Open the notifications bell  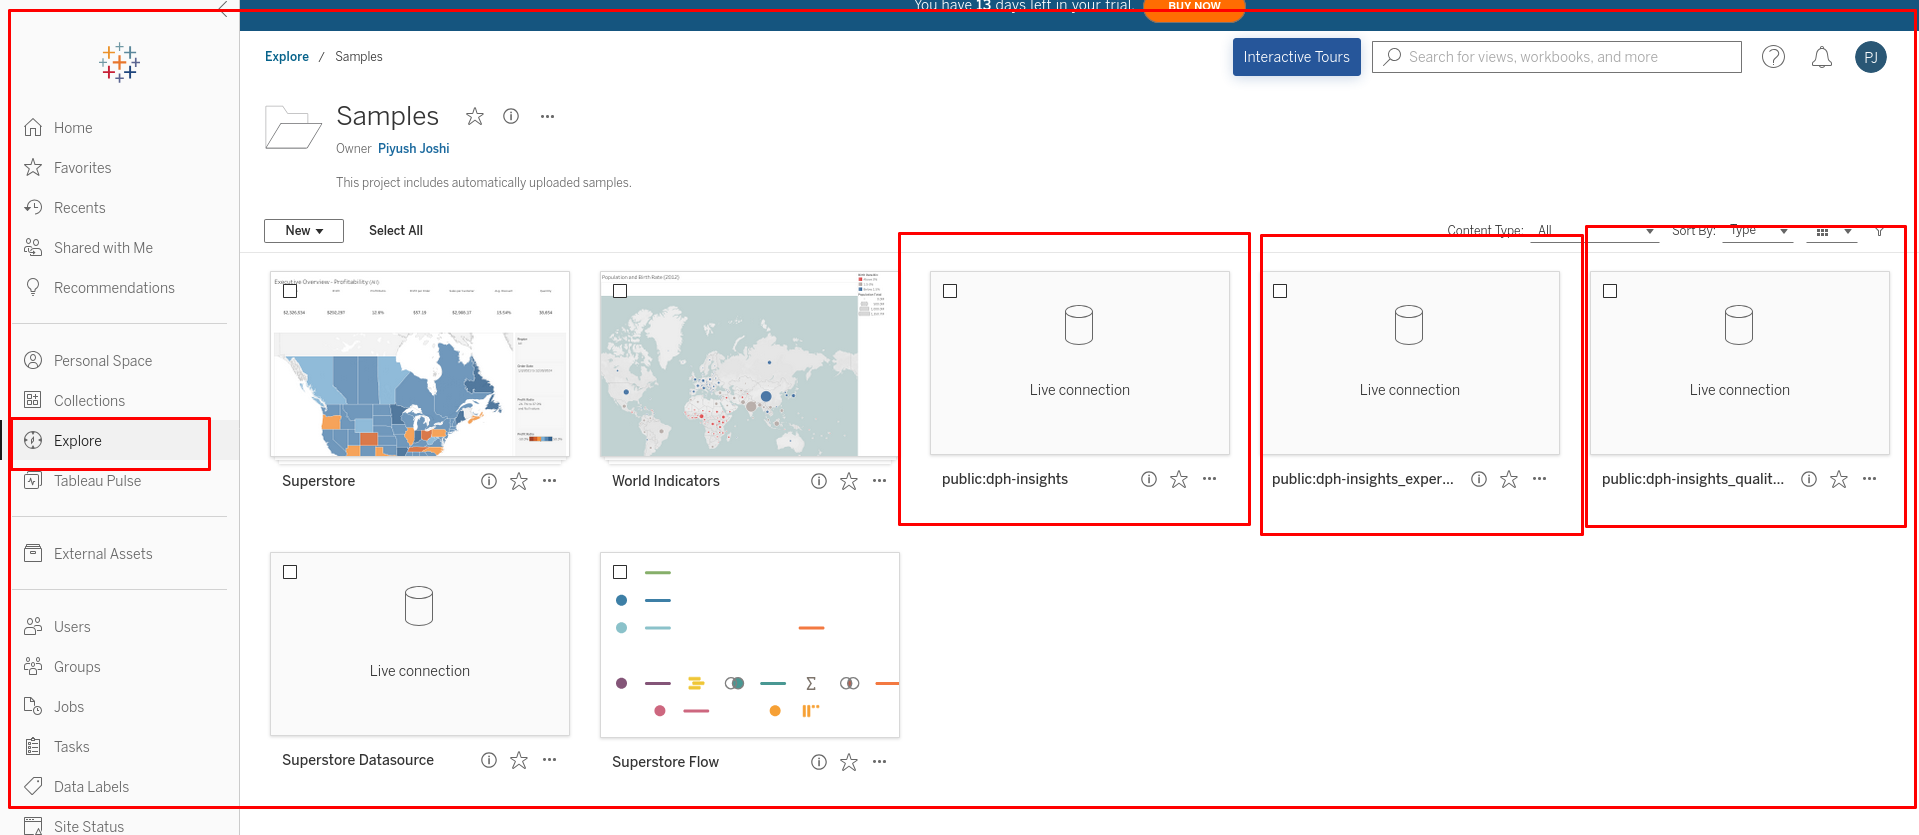(x=1822, y=57)
